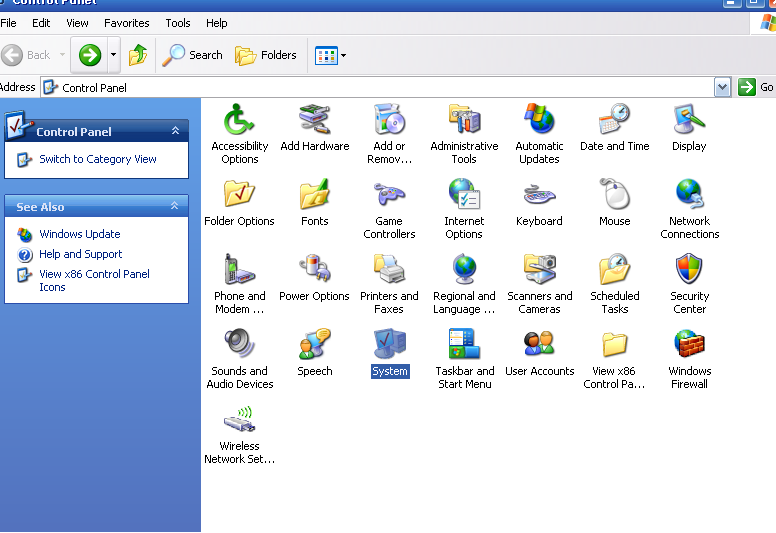The height and width of the screenshot is (533, 776).
Task: Open the Help menu
Action: (x=216, y=23)
